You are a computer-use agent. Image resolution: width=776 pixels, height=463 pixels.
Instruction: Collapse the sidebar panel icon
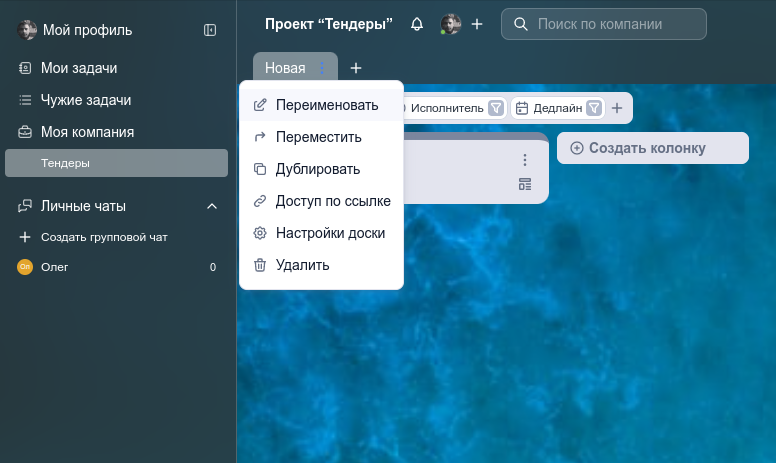click(210, 30)
